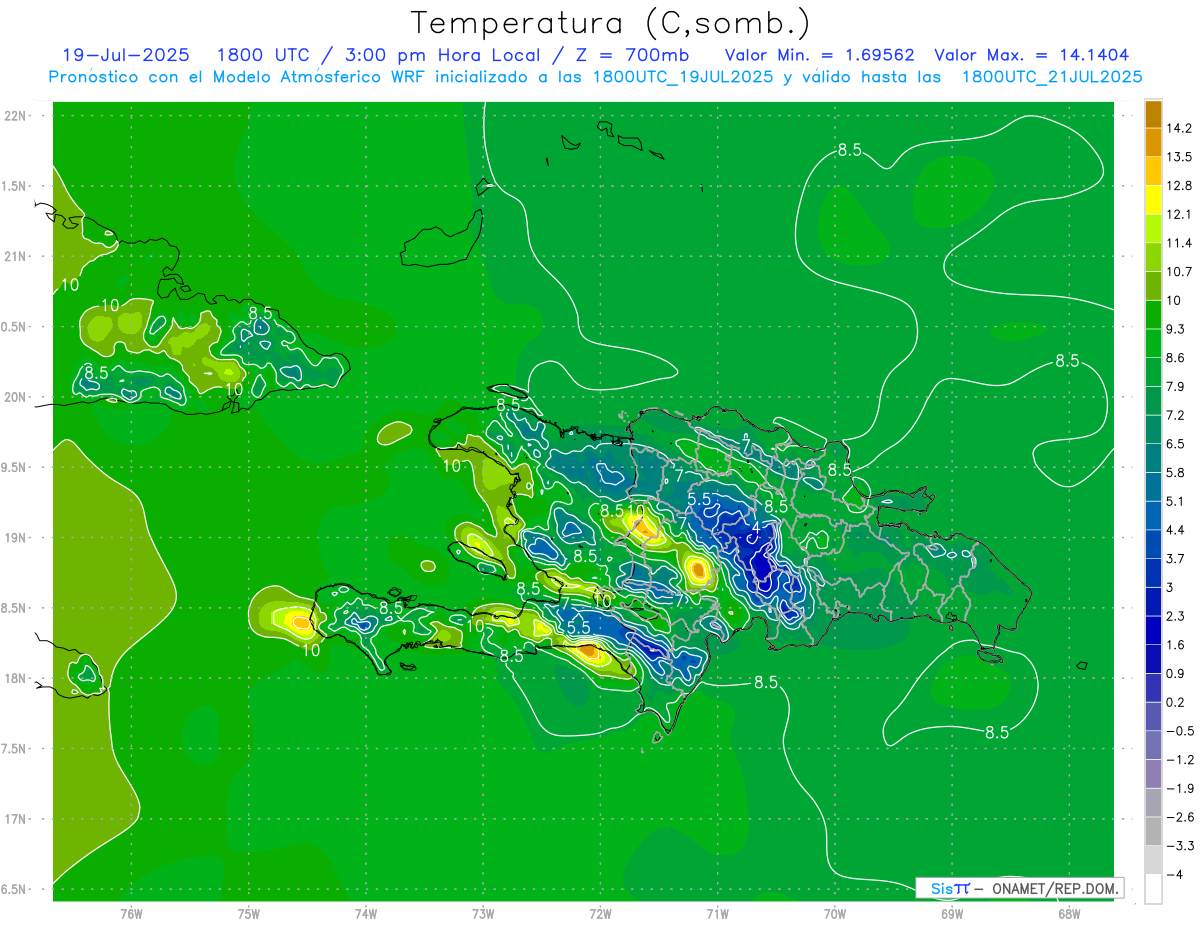Click the '72W' longitude axis label

click(600, 913)
